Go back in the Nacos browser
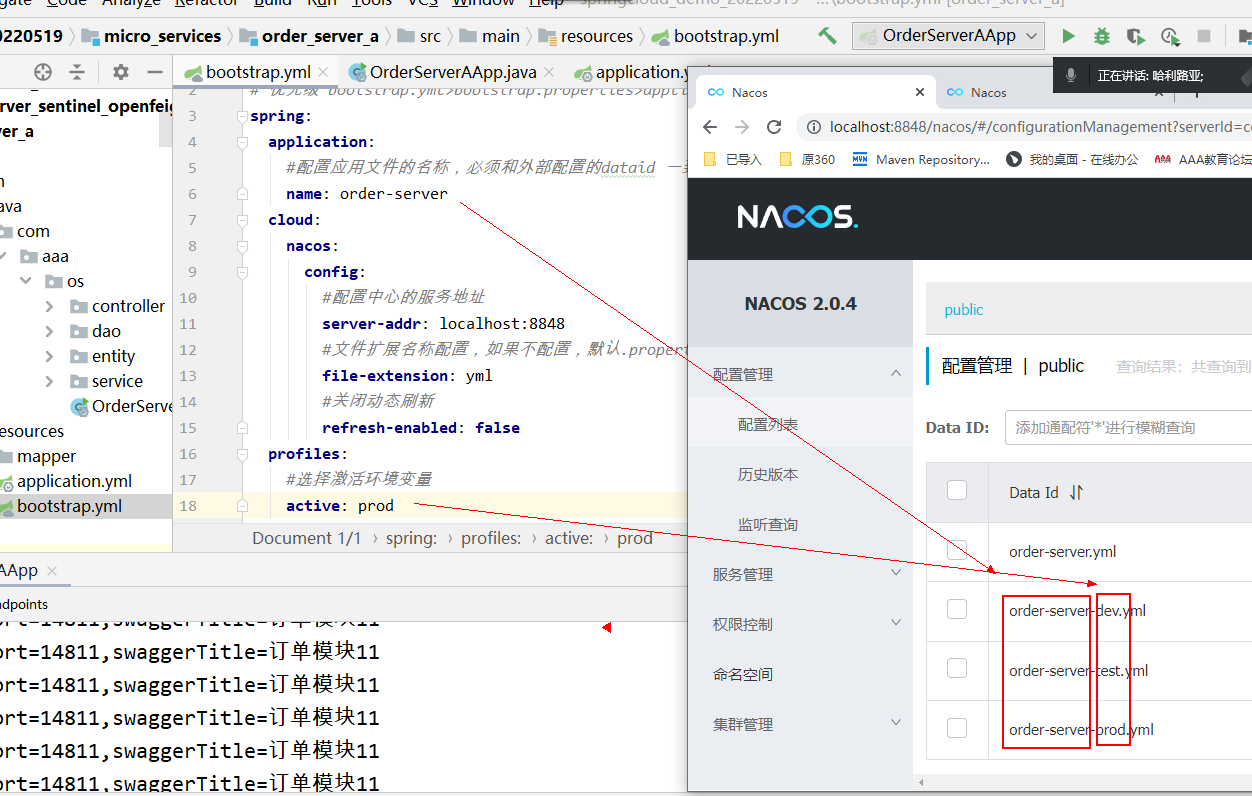The height and width of the screenshot is (796, 1252). (710, 127)
